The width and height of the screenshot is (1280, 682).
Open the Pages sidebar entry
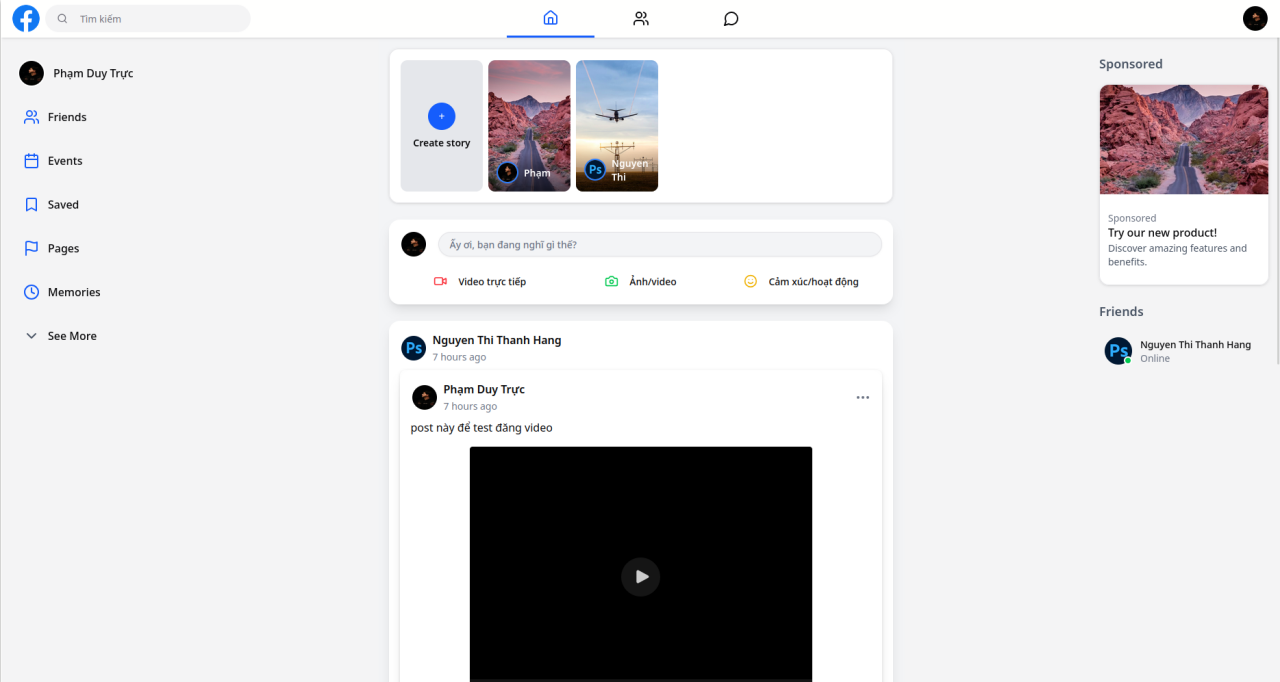click(x=64, y=248)
